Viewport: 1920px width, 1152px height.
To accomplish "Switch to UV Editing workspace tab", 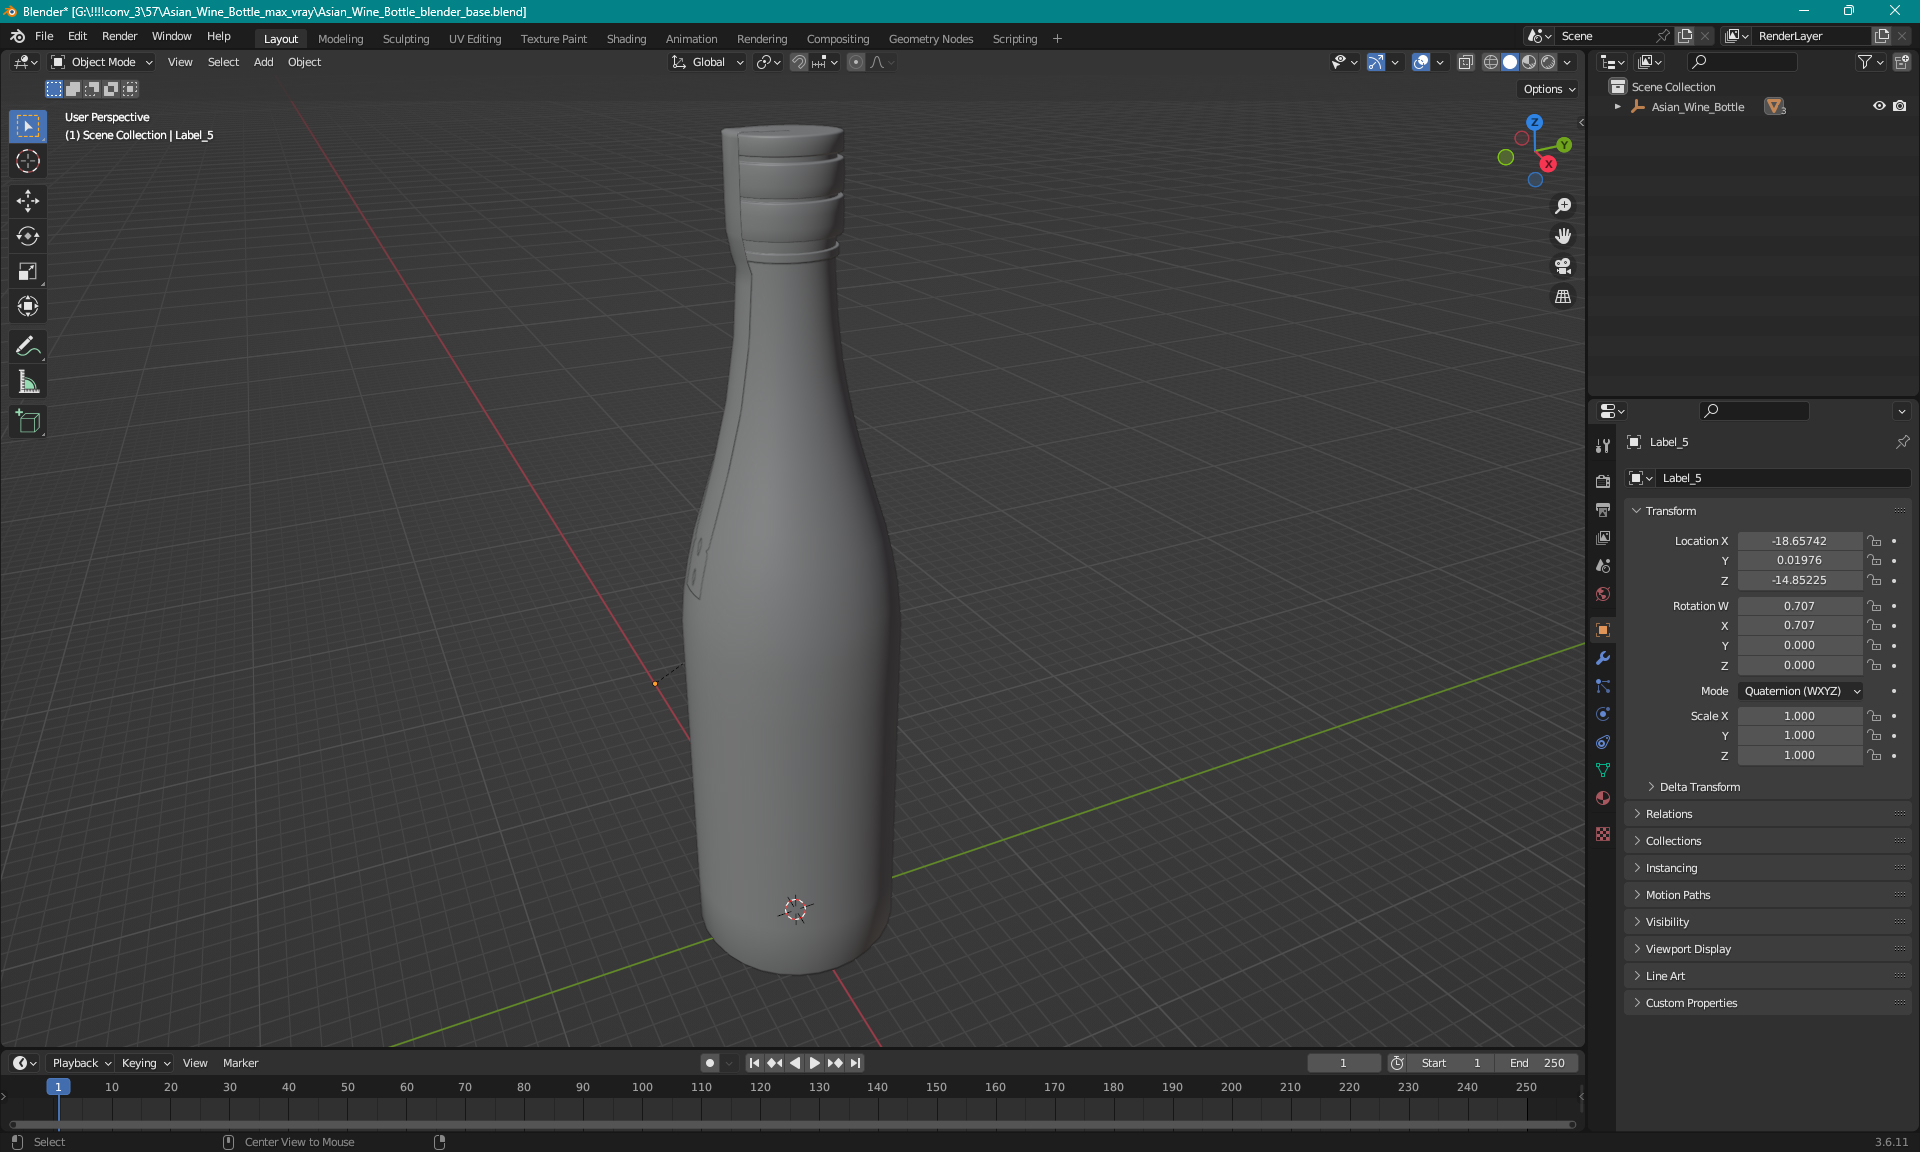I will tap(474, 39).
